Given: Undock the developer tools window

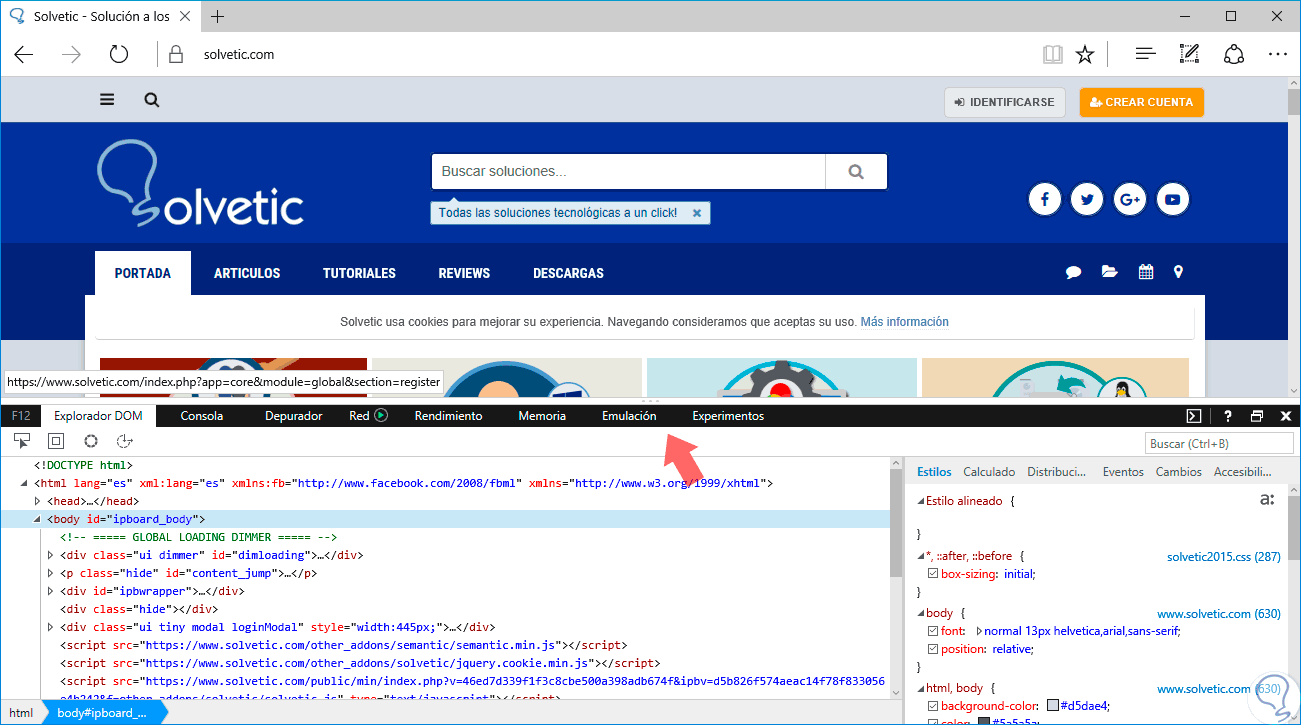Looking at the screenshot, I should point(1257,416).
